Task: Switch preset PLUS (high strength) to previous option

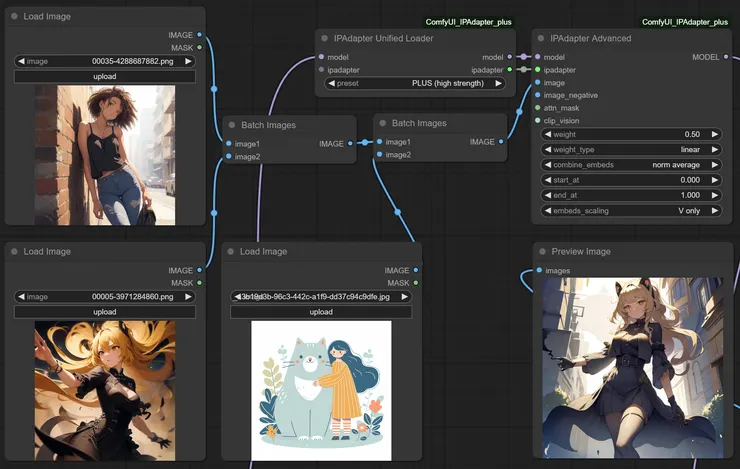Action: (x=331, y=83)
